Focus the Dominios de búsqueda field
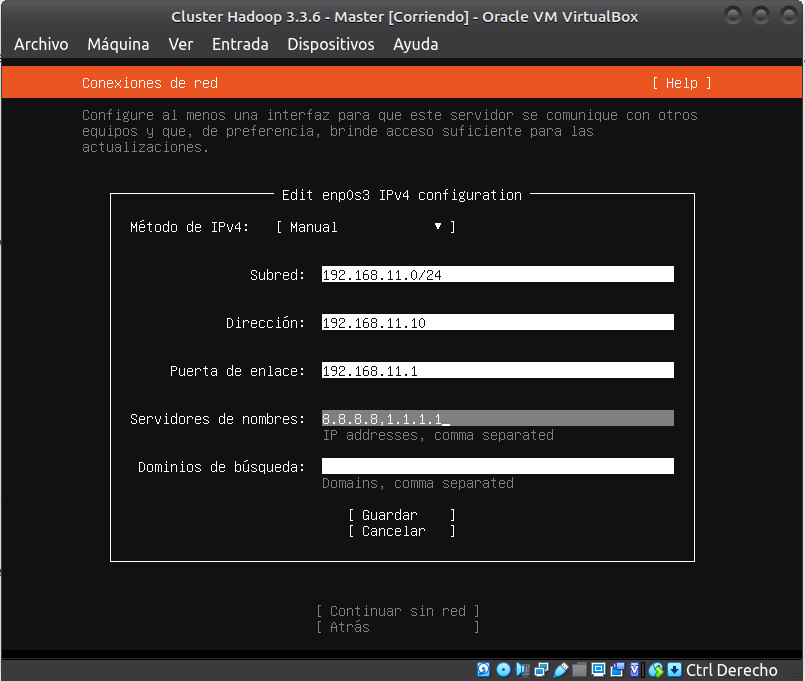The height and width of the screenshot is (681, 805). [x=497, y=466]
